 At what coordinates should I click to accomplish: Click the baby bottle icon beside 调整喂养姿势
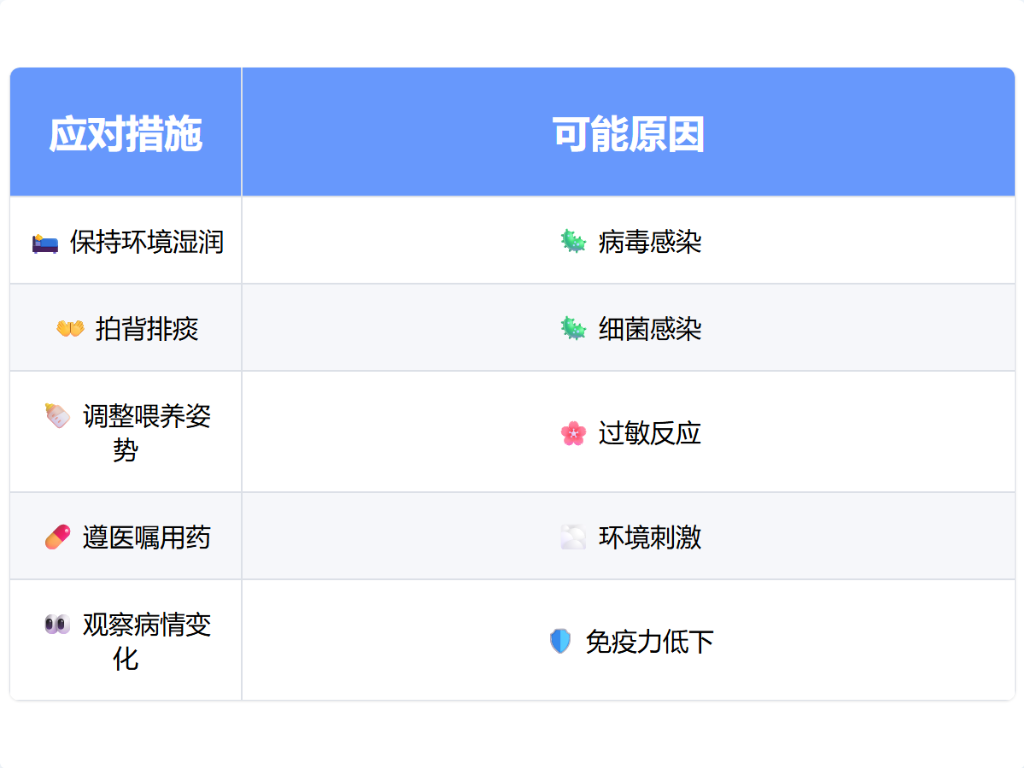[x=57, y=416]
